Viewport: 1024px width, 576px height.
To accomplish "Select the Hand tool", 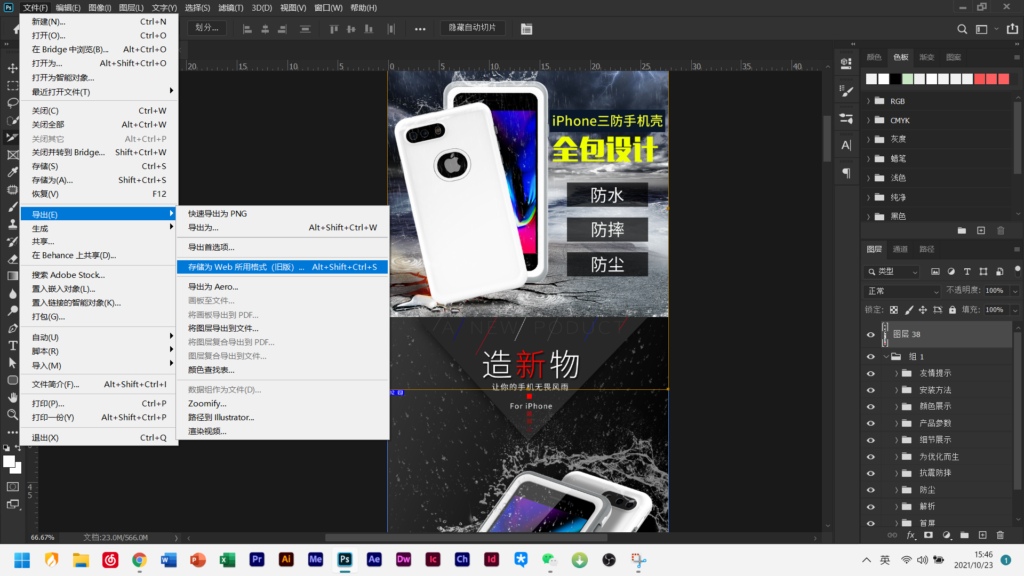I will pos(12,397).
